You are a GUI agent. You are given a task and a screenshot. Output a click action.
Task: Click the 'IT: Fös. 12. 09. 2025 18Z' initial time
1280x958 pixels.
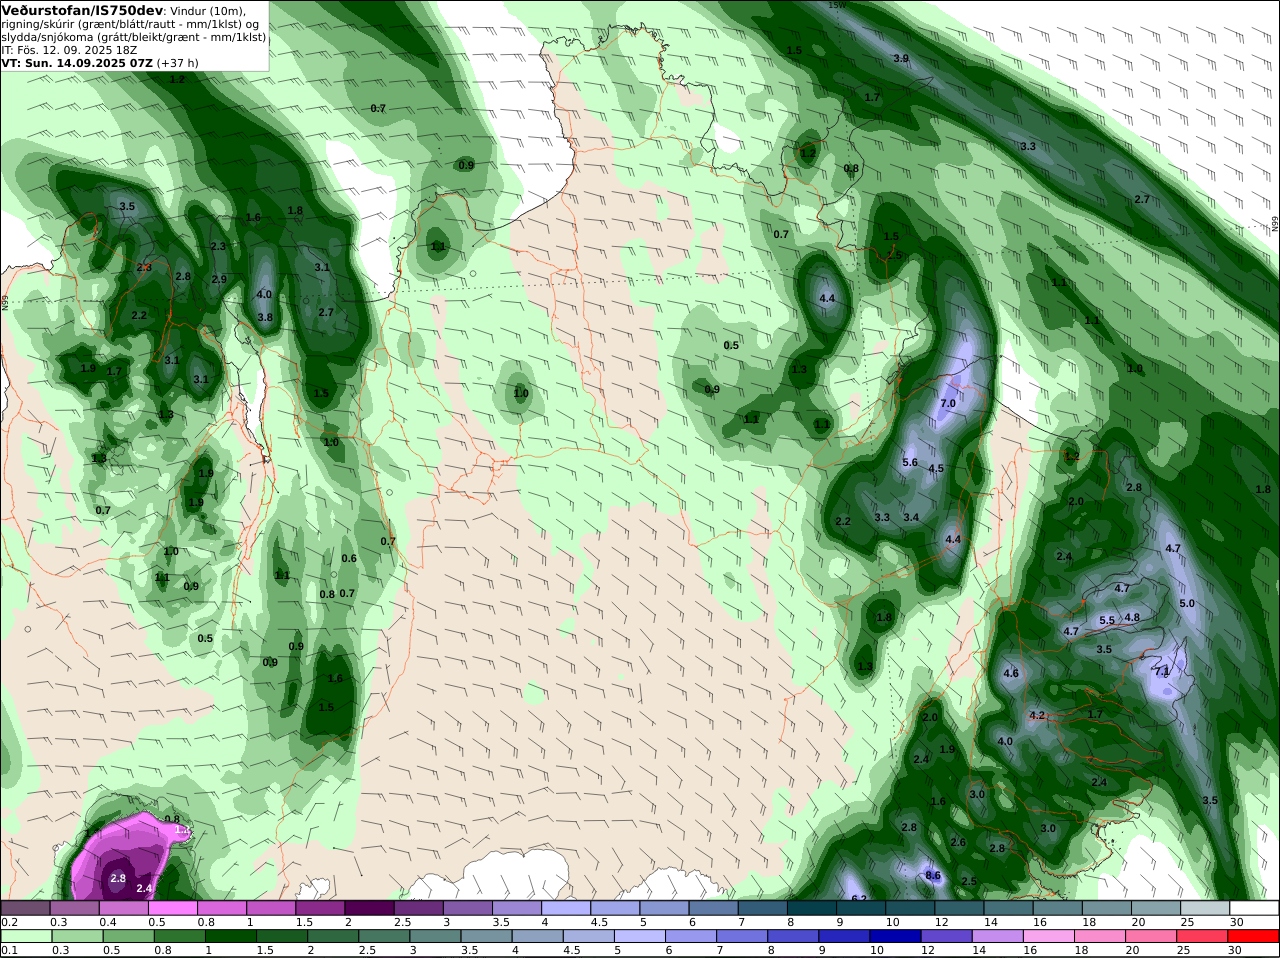tap(69, 50)
